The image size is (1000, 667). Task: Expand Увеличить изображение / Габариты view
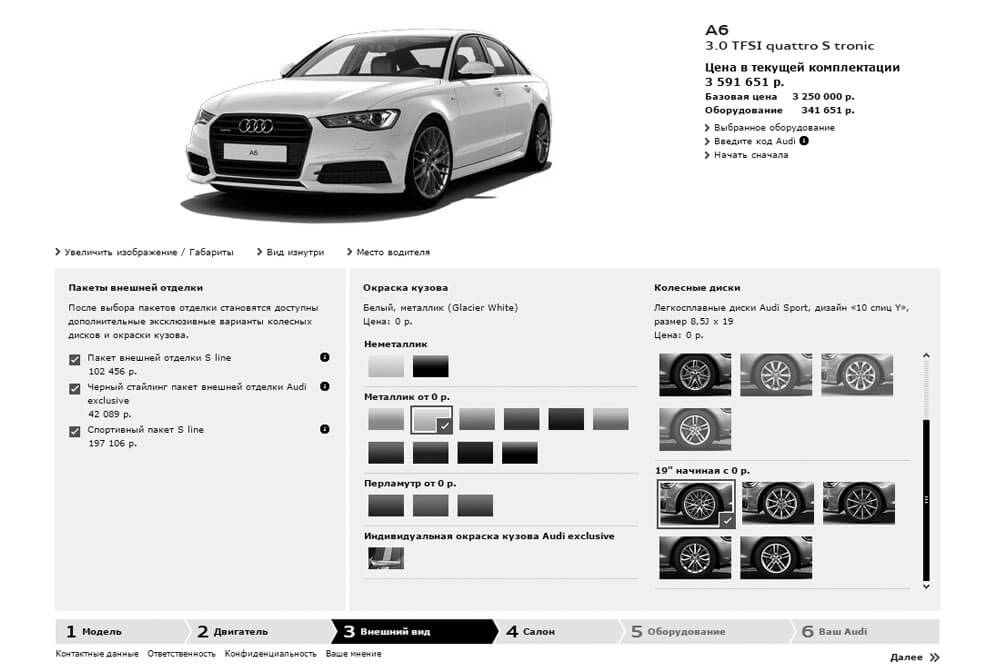click(148, 253)
